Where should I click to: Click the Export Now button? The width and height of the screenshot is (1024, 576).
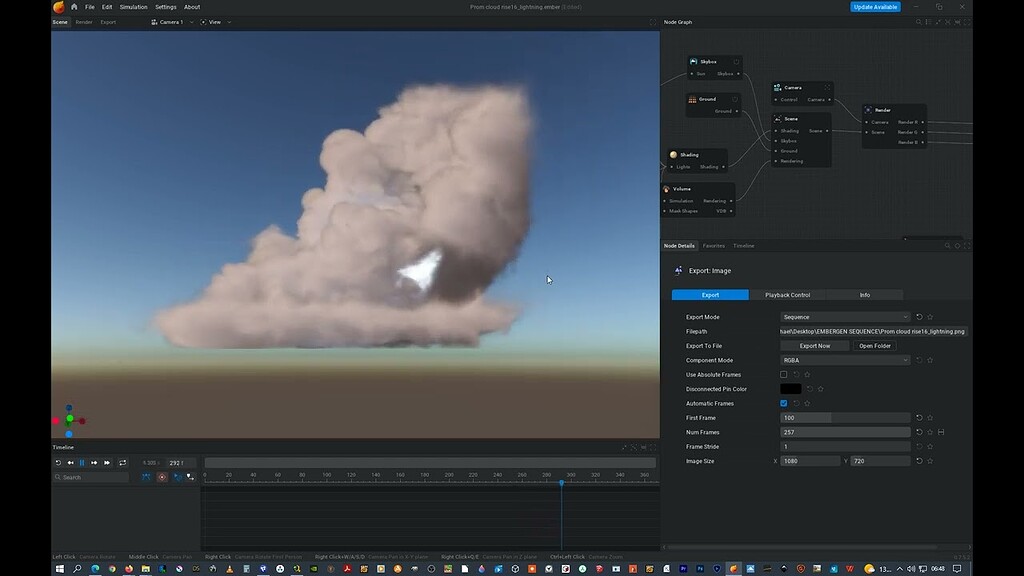[815, 345]
